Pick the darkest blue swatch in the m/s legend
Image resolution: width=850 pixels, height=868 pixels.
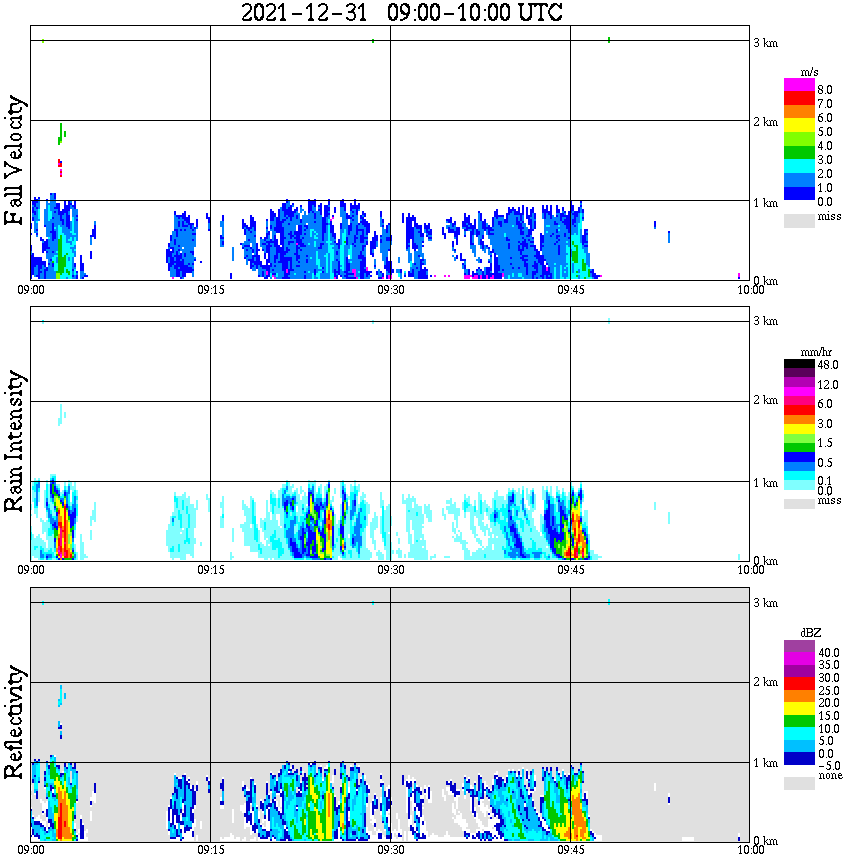tap(799, 193)
